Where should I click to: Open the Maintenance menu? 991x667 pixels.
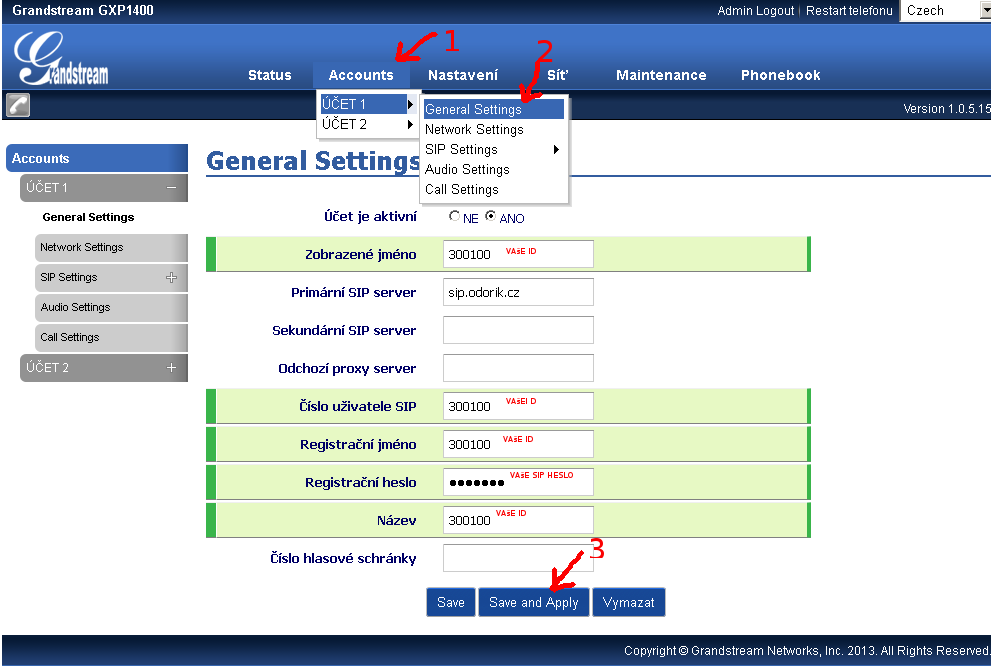point(661,75)
